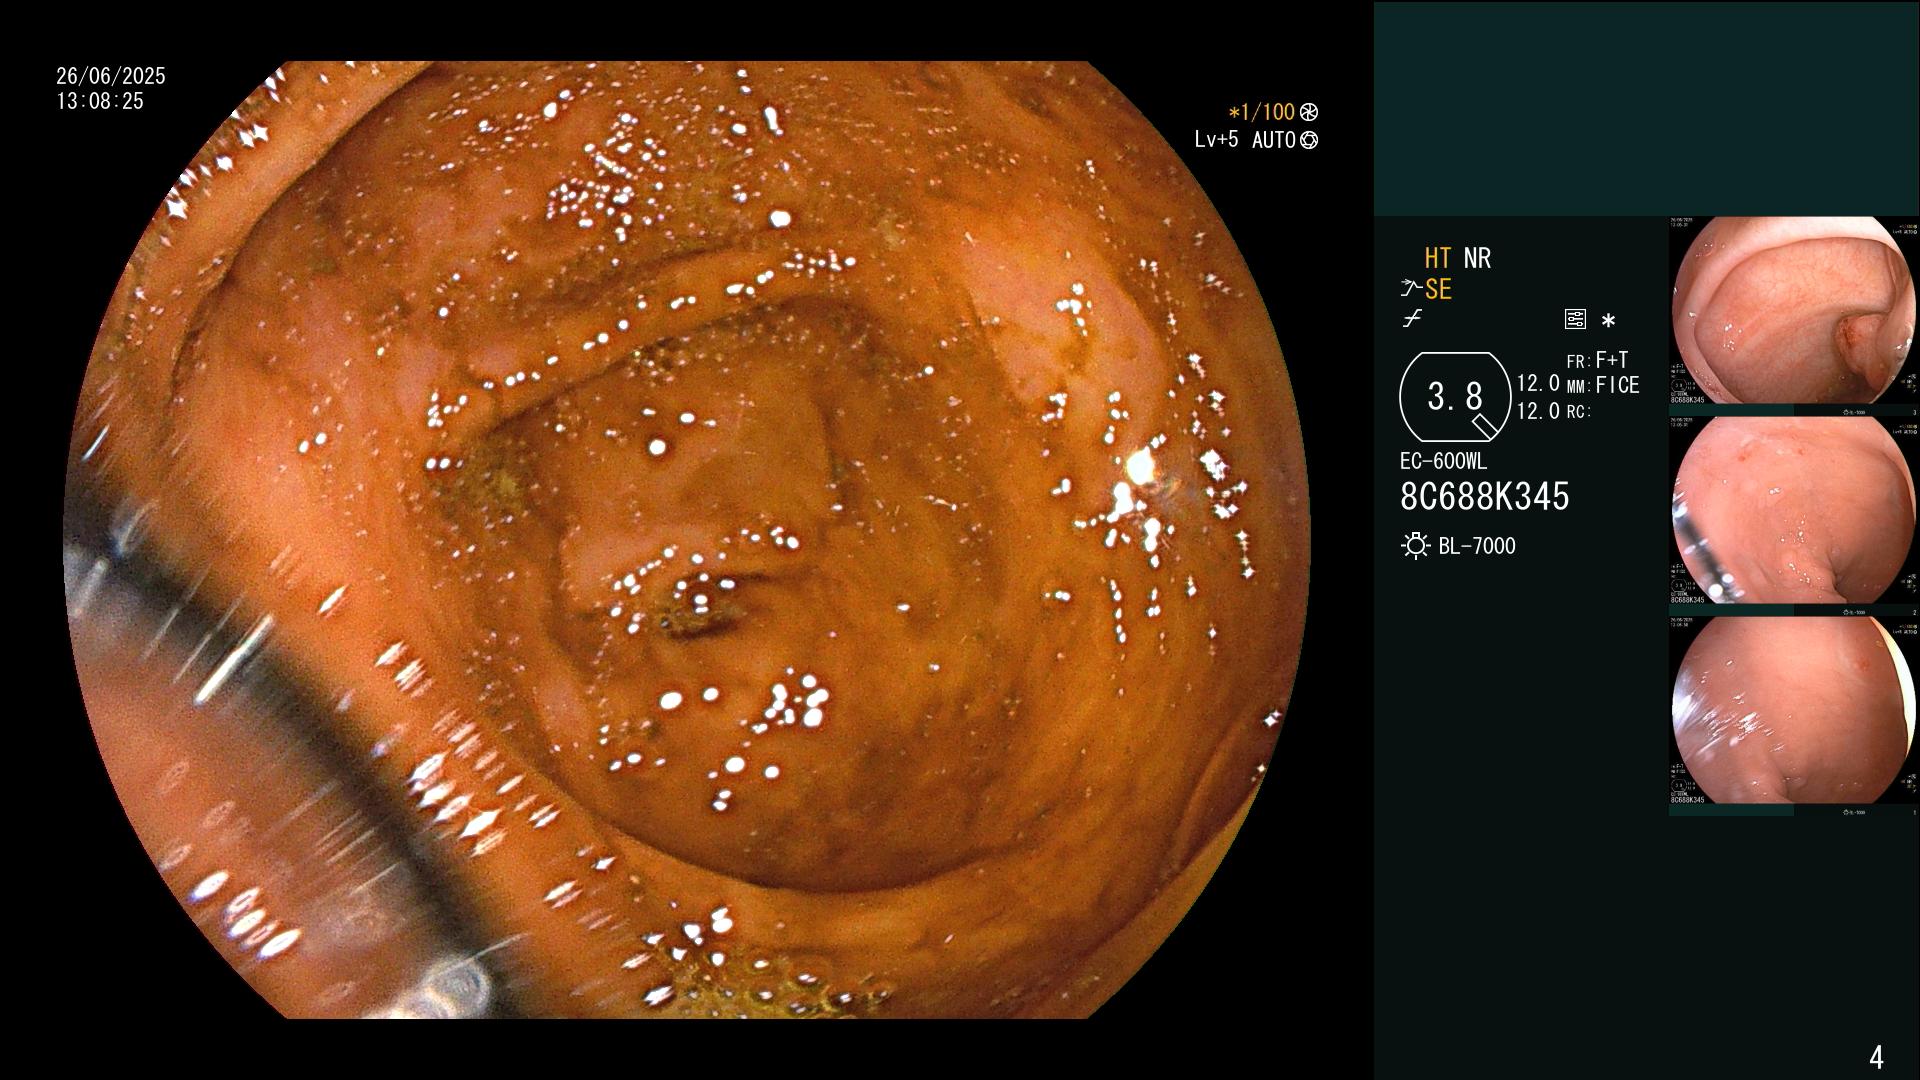
Task: Click the shutter speed icon beside 1/100
Action: pos(1309,112)
